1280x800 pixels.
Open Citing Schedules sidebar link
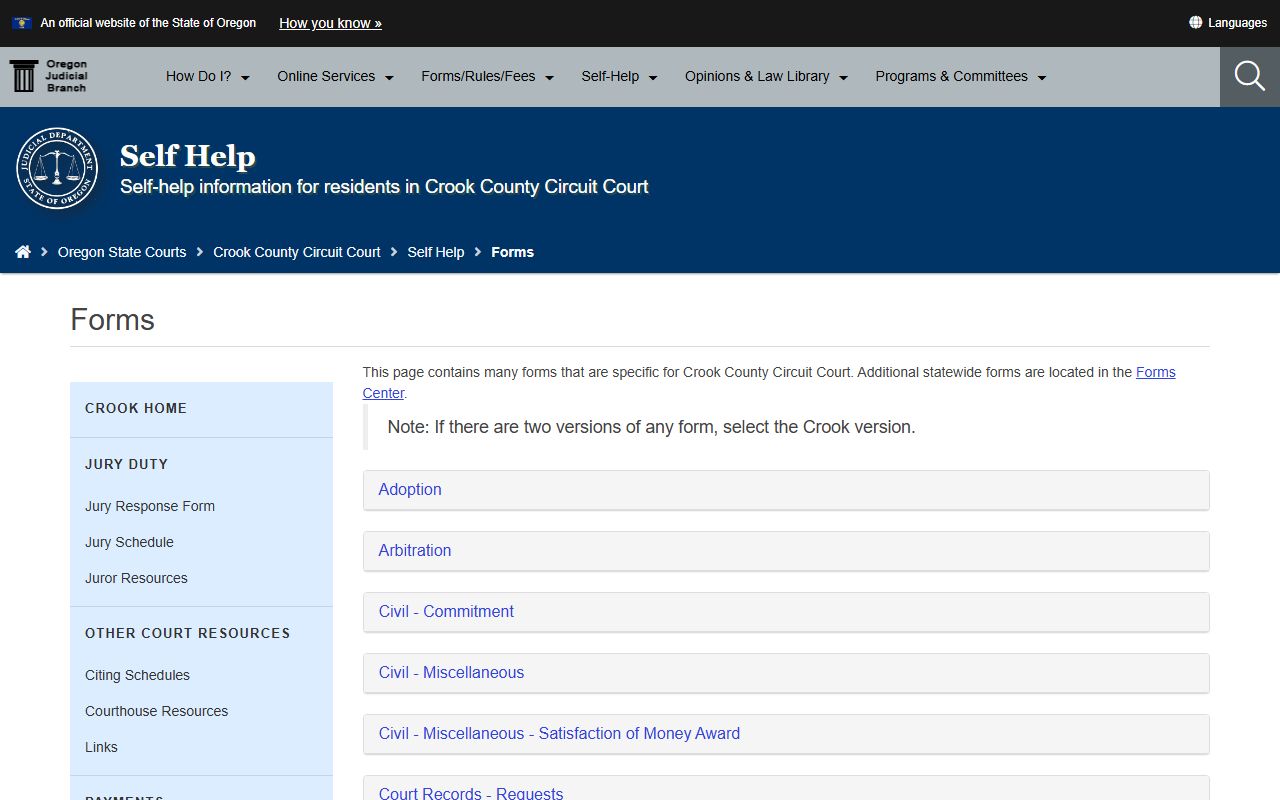pos(137,675)
